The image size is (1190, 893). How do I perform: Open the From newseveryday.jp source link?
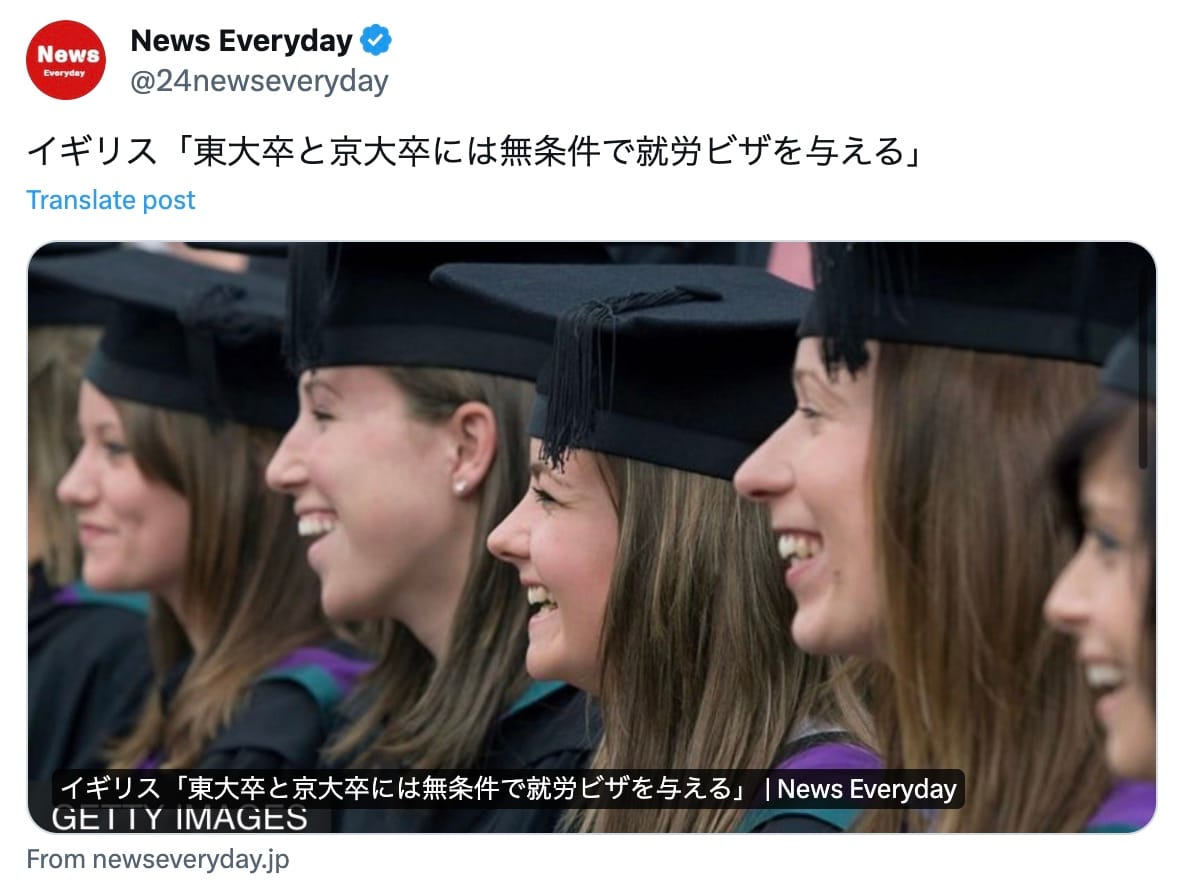click(x=158, y=859)
